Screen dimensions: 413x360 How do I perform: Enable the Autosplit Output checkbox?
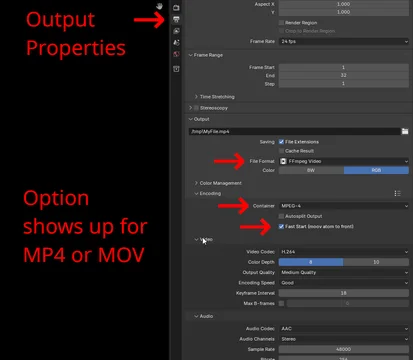pos(281,216)
